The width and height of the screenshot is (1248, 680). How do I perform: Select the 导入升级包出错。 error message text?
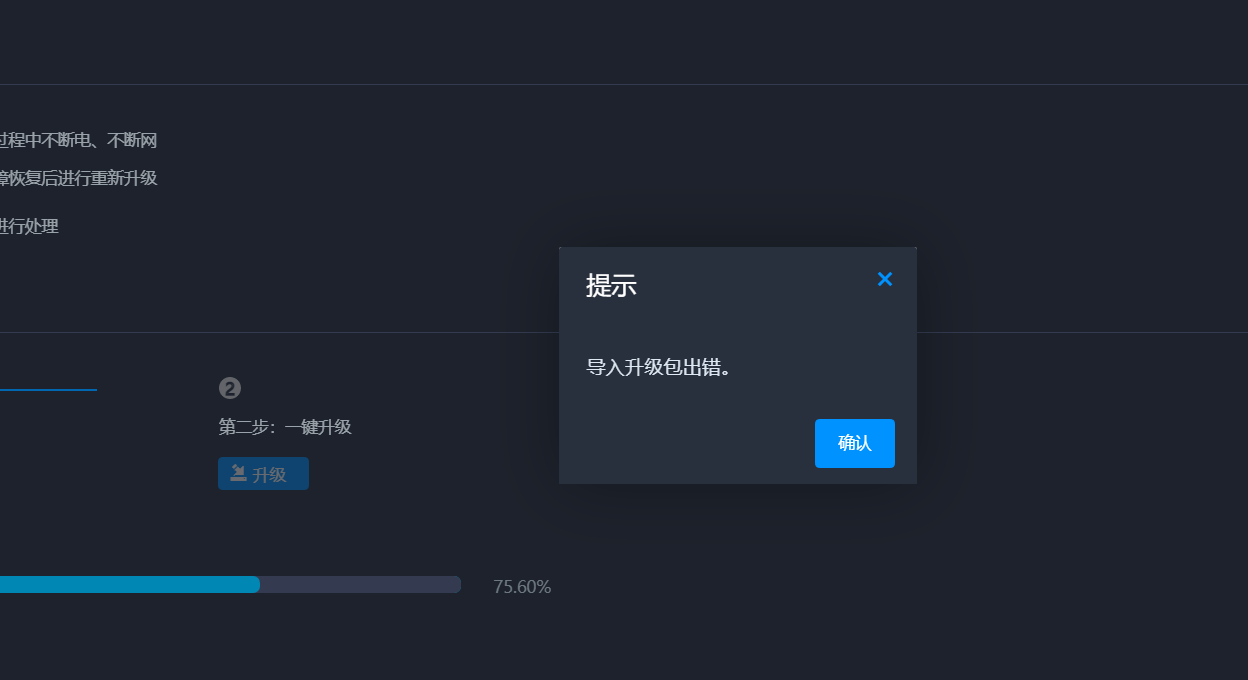(x=658, y=367)
